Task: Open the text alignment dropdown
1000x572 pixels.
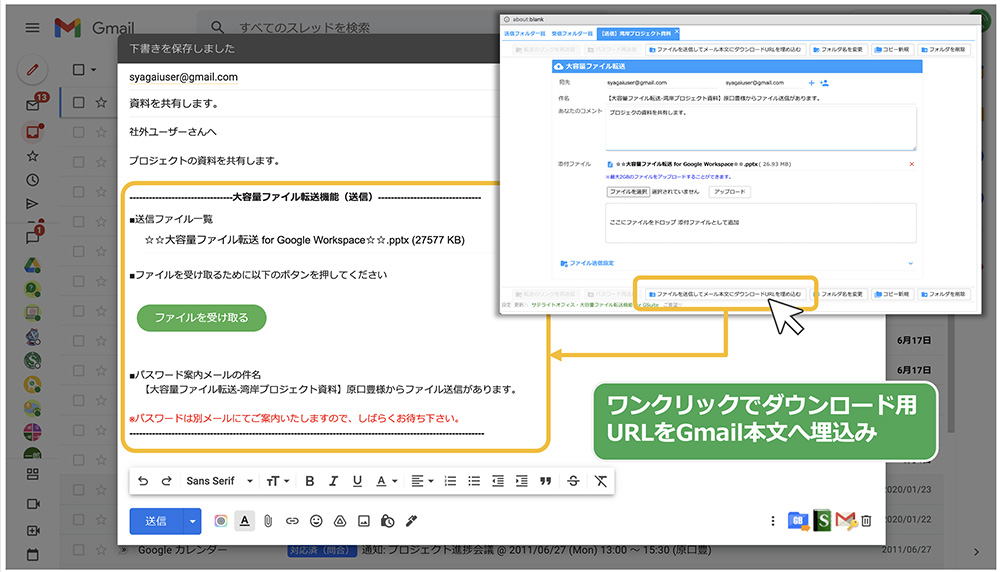Action: (x=422, y=481)
